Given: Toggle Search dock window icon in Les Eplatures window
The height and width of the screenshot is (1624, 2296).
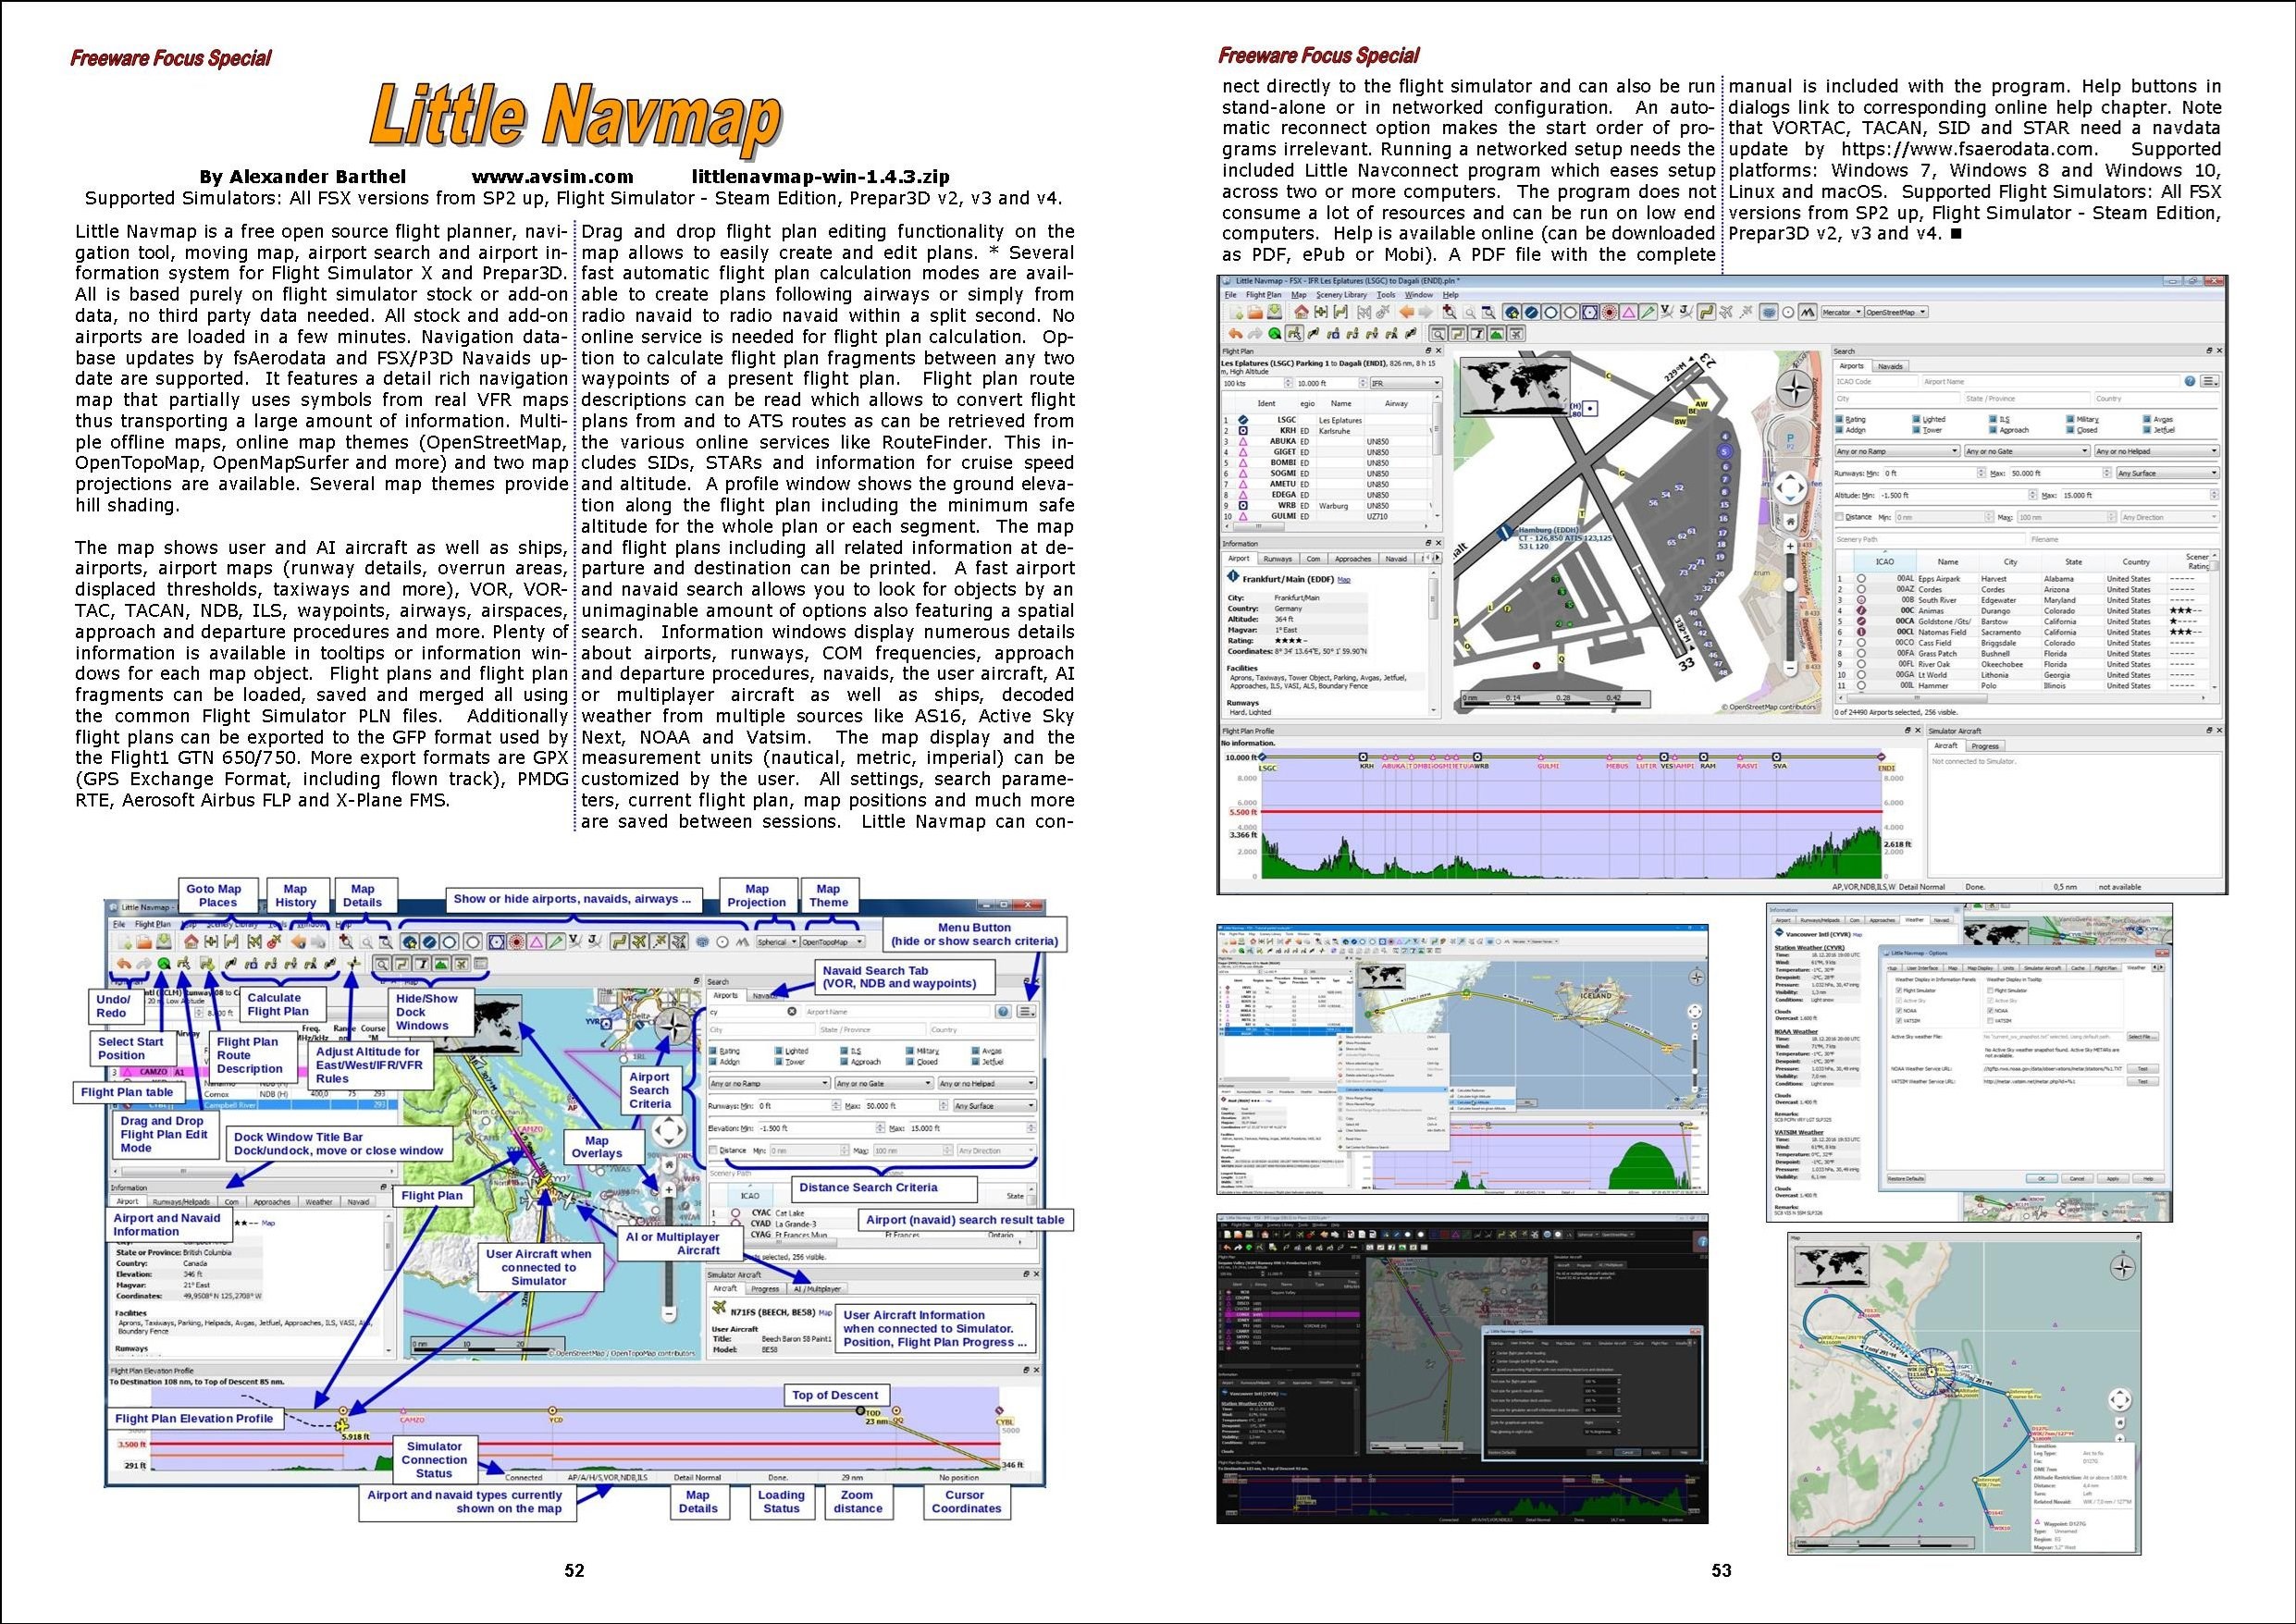Looking at the screenshot, I should (1439, 334).
